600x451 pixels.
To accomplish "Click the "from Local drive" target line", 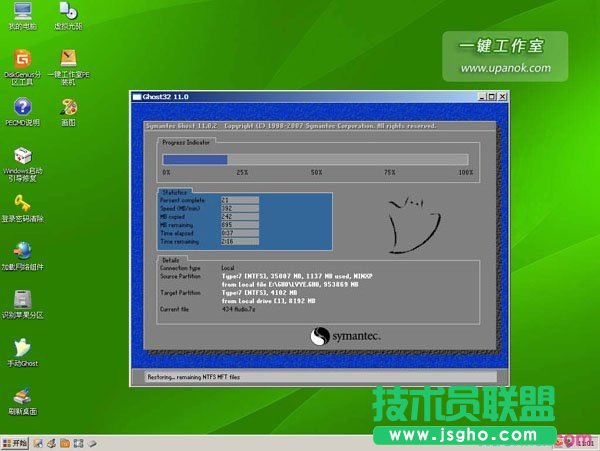I will (x=269, y=301).
